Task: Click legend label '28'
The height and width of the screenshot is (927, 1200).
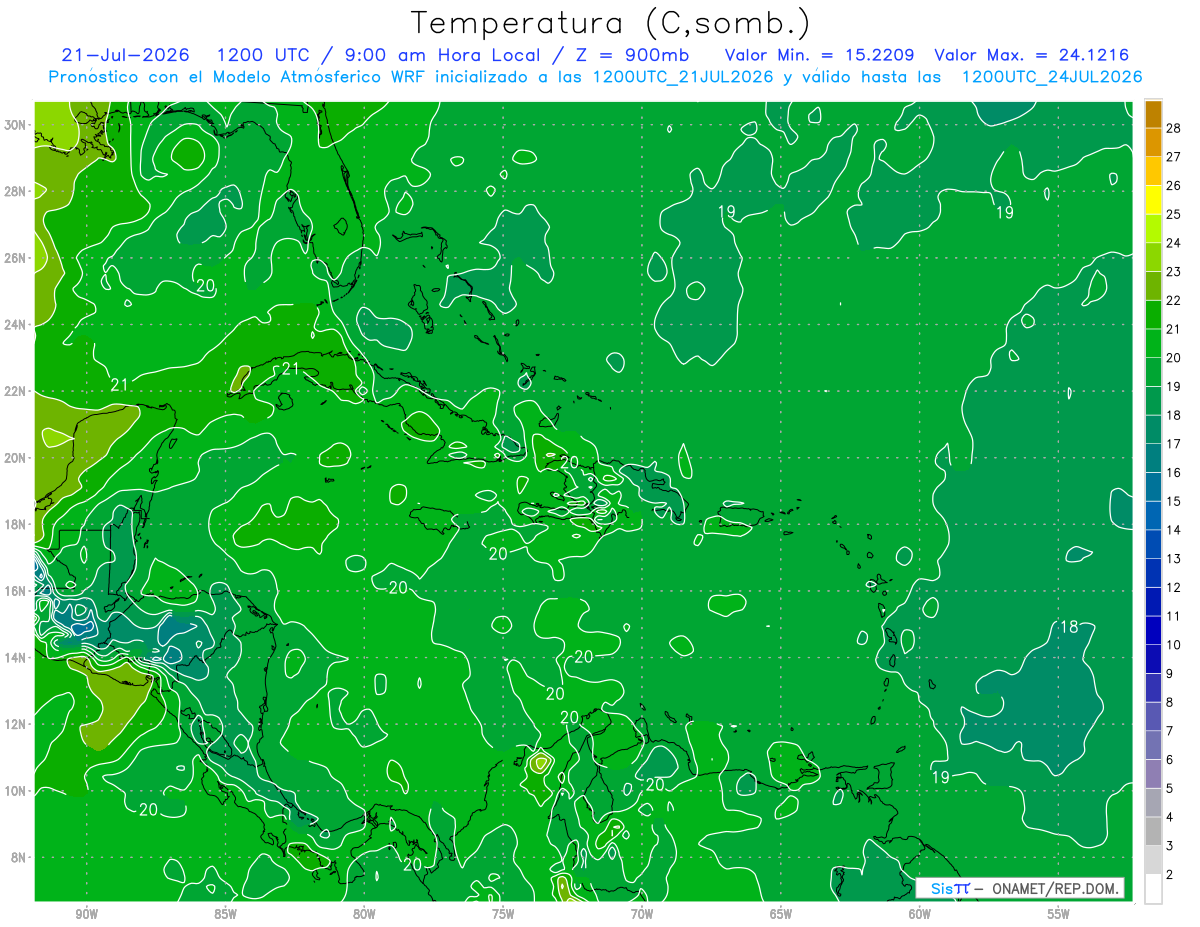Action: tap(1174, 127)
